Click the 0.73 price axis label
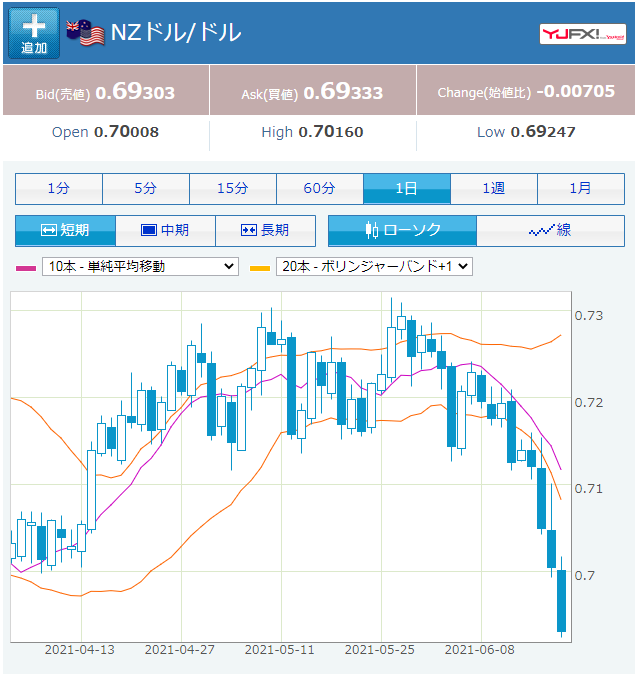 589,316
